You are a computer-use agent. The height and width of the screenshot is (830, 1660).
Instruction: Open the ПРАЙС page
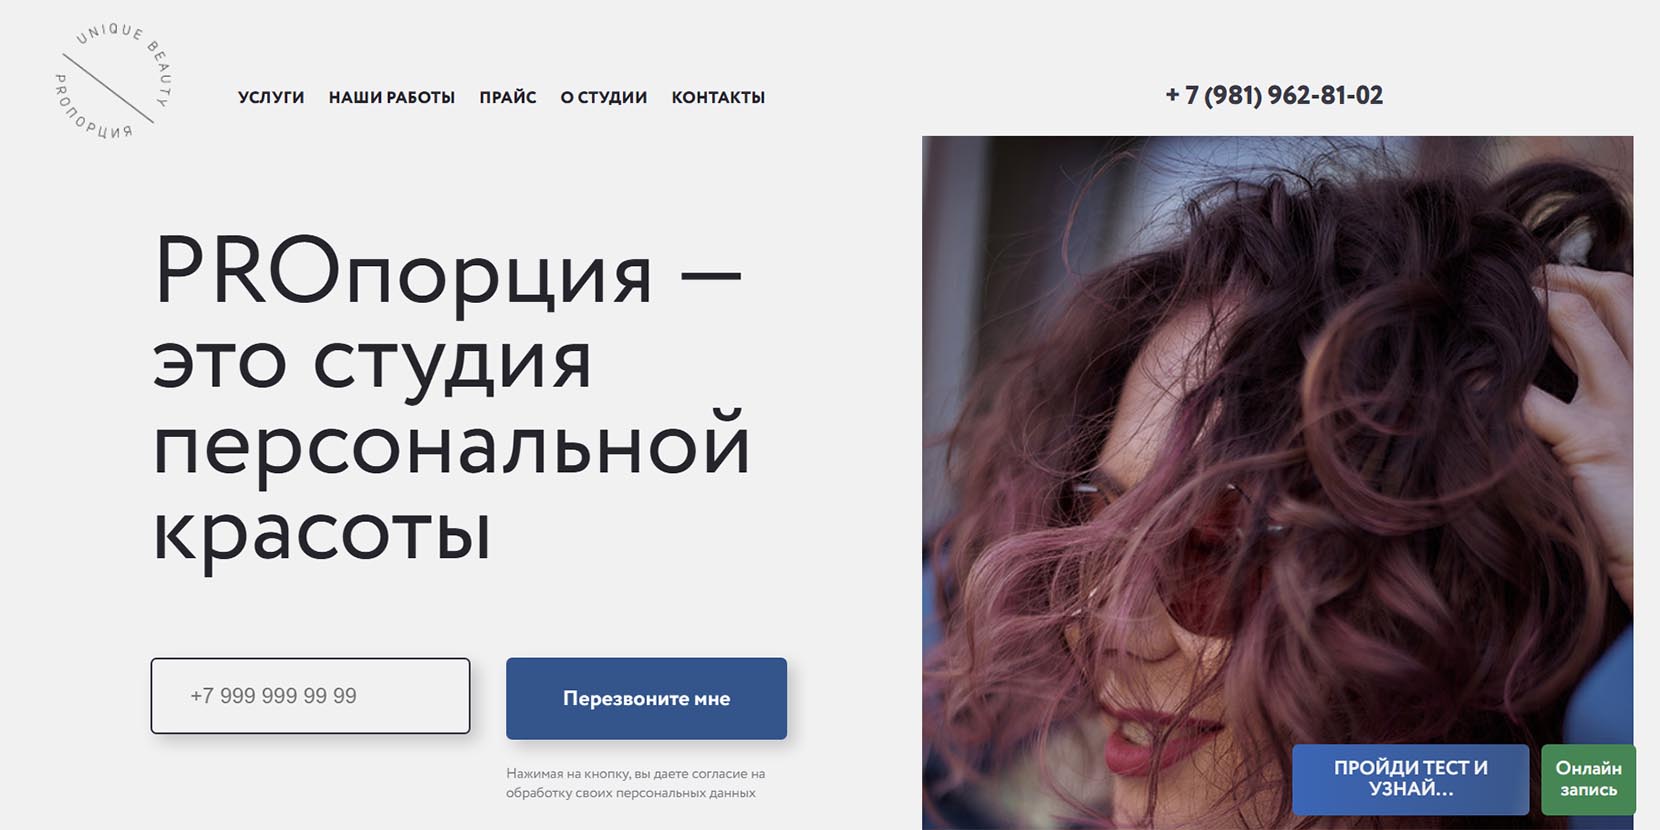(x=508, y=97)
